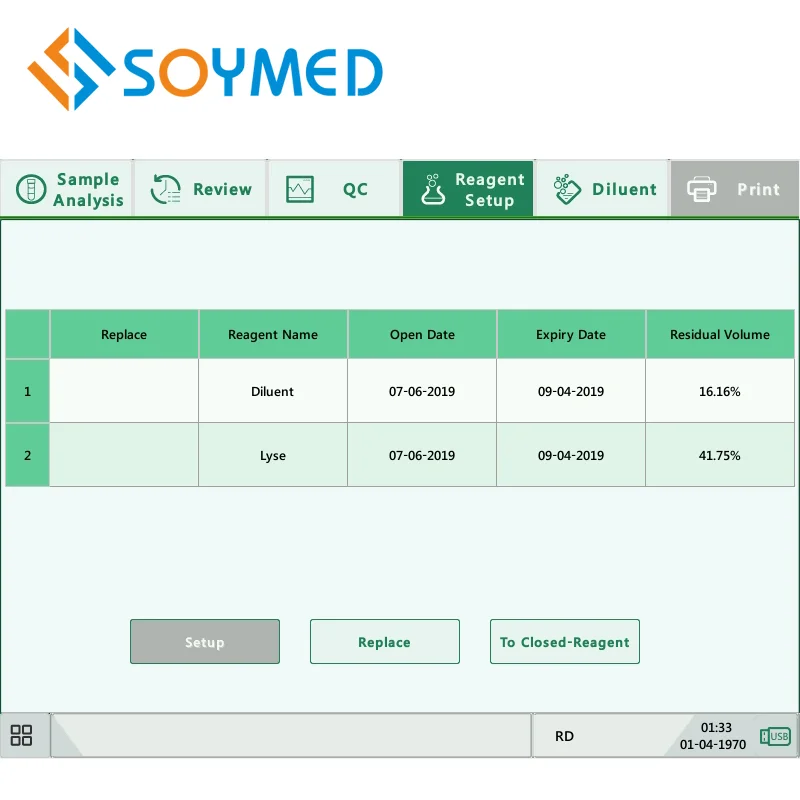Switch To Closed-Reagent mode
This screenshot has width=800, height=800.
(x=565, y=641)
